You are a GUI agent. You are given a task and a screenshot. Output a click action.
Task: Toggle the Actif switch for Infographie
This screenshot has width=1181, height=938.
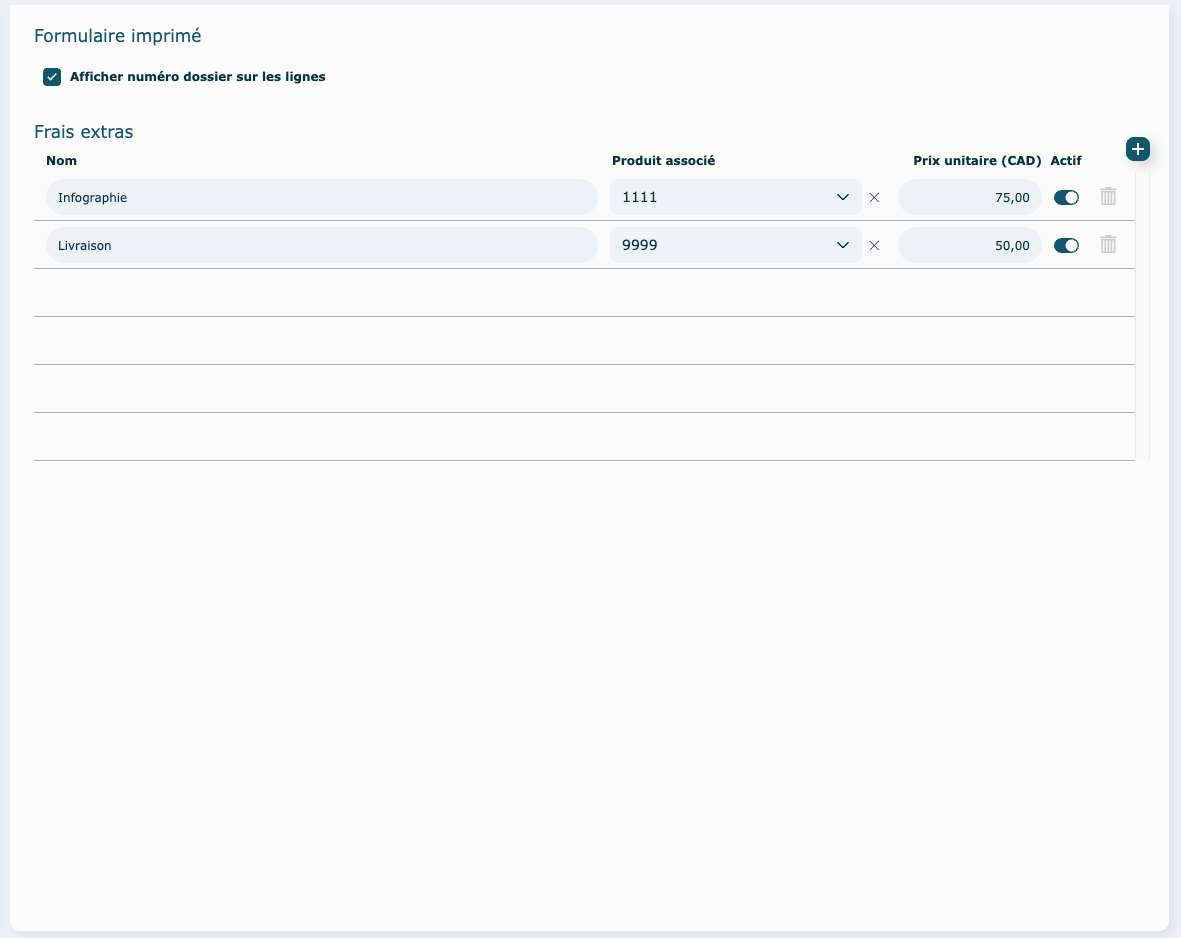1066,198
